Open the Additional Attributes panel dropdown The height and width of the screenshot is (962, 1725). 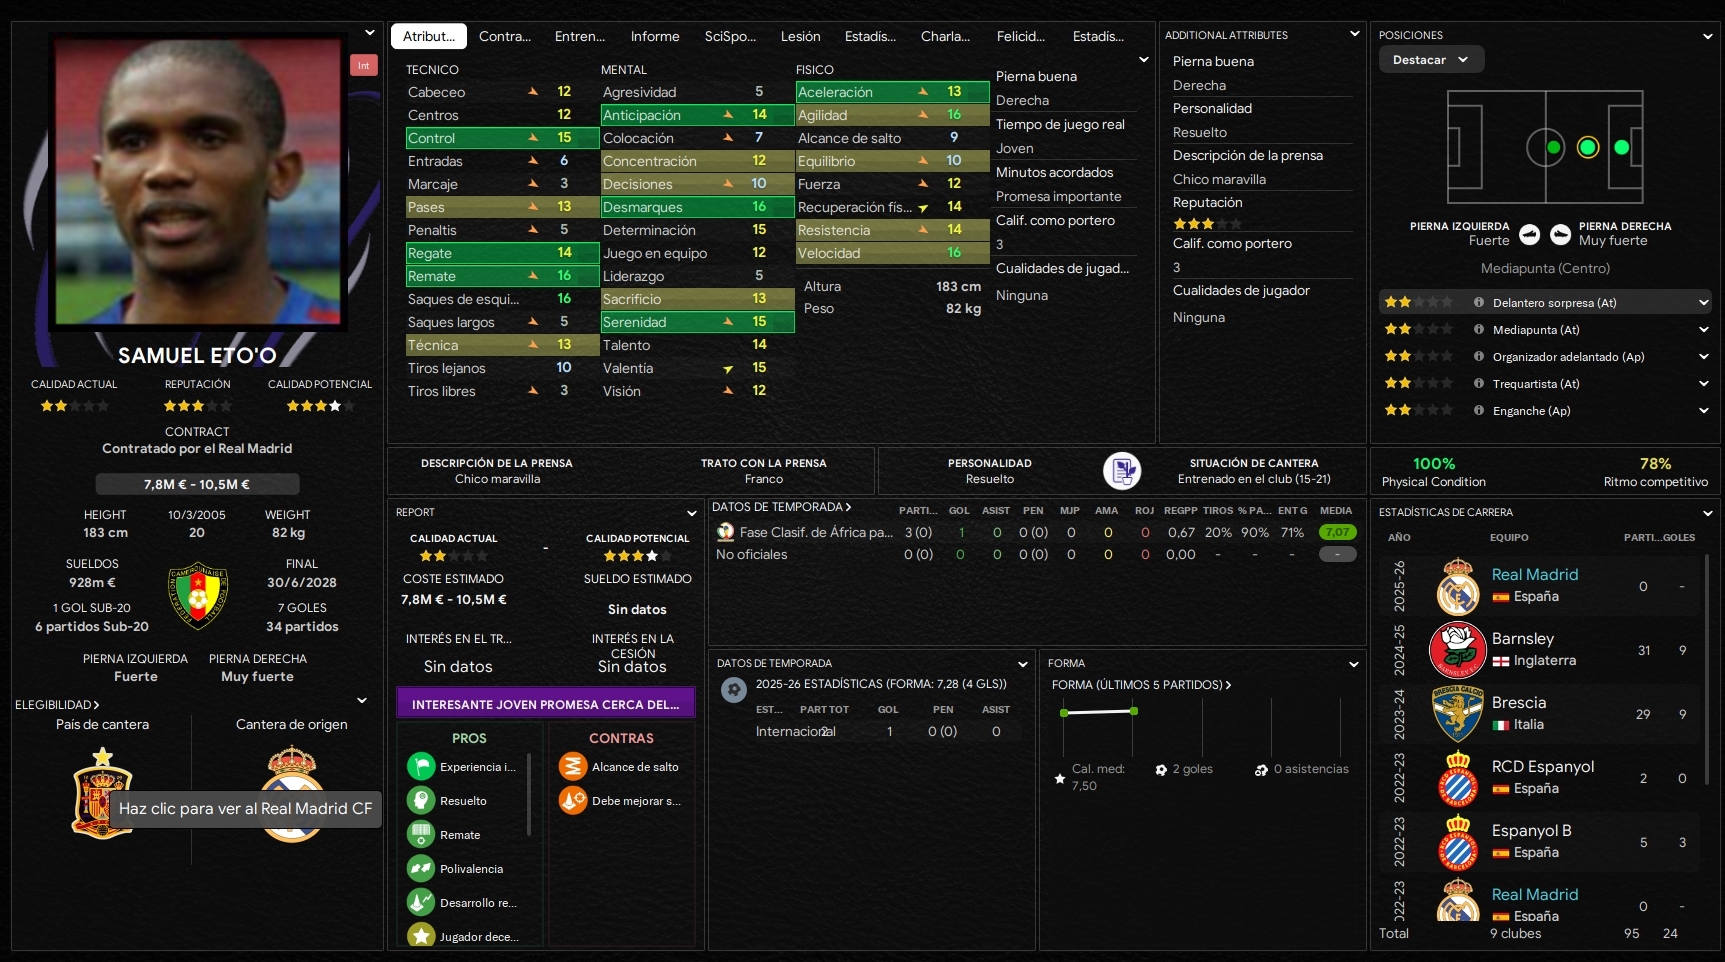pyautogui.click(x=1355, y=34)
